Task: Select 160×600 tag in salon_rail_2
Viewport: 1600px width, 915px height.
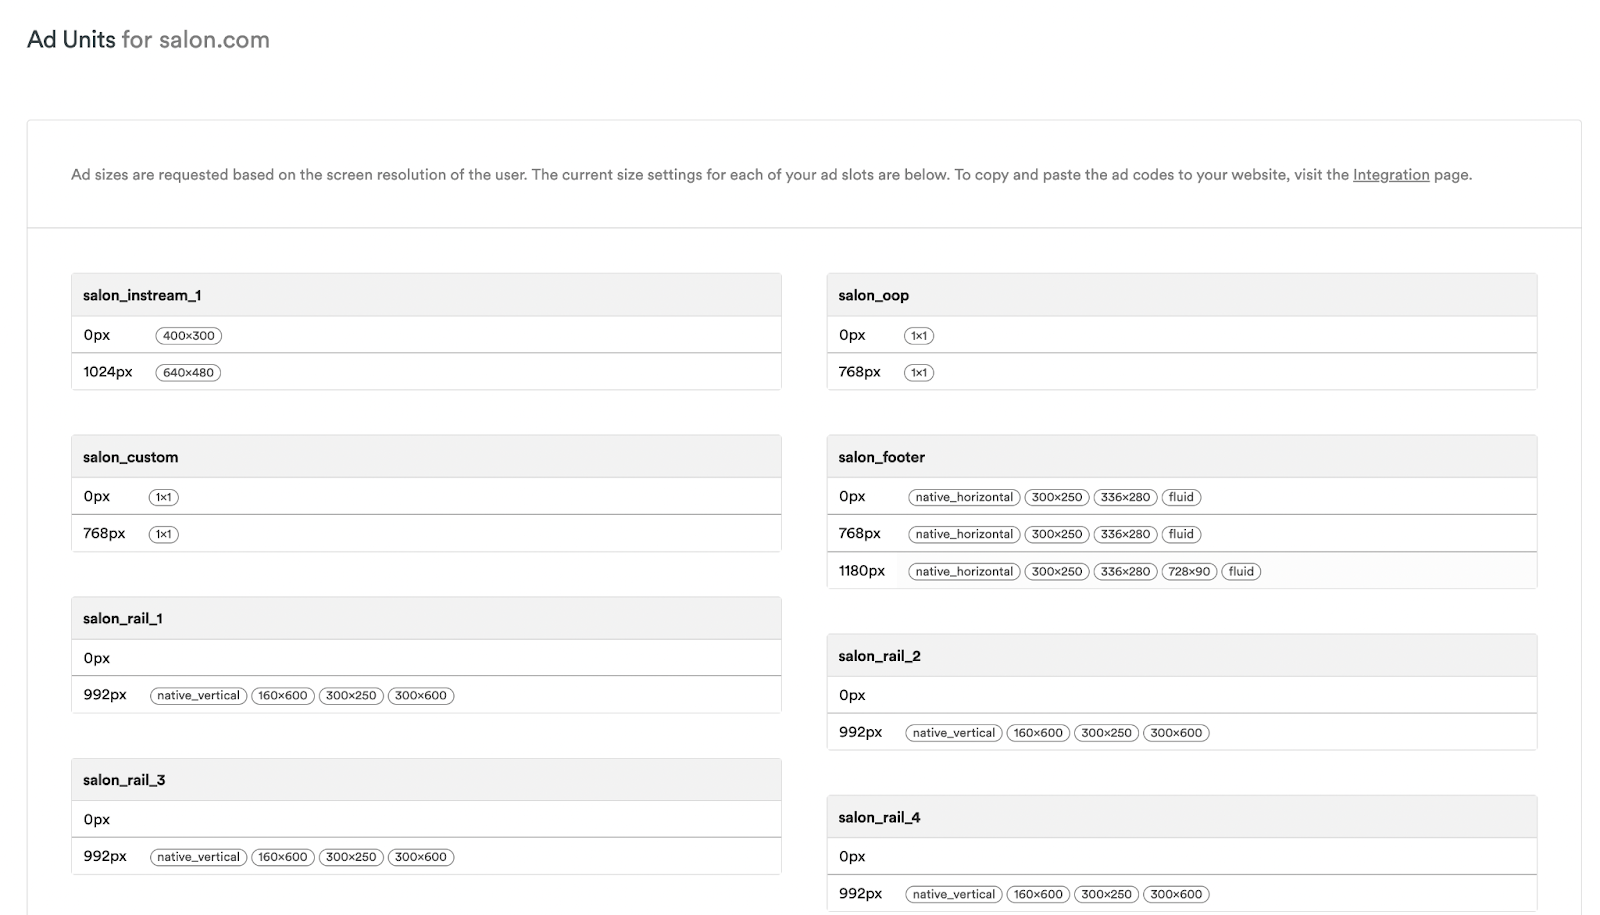Action: (x=1038, y=733)
